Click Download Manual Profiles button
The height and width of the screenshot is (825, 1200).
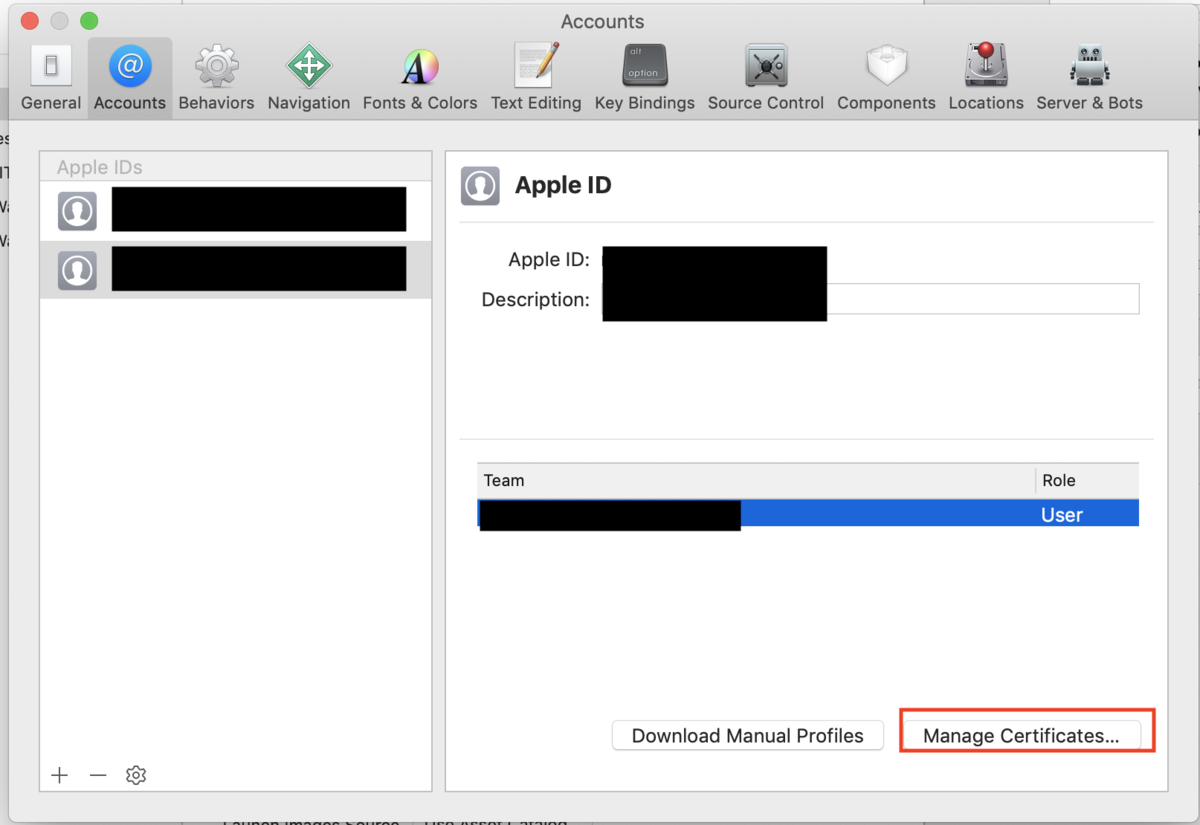coord(748,736)
